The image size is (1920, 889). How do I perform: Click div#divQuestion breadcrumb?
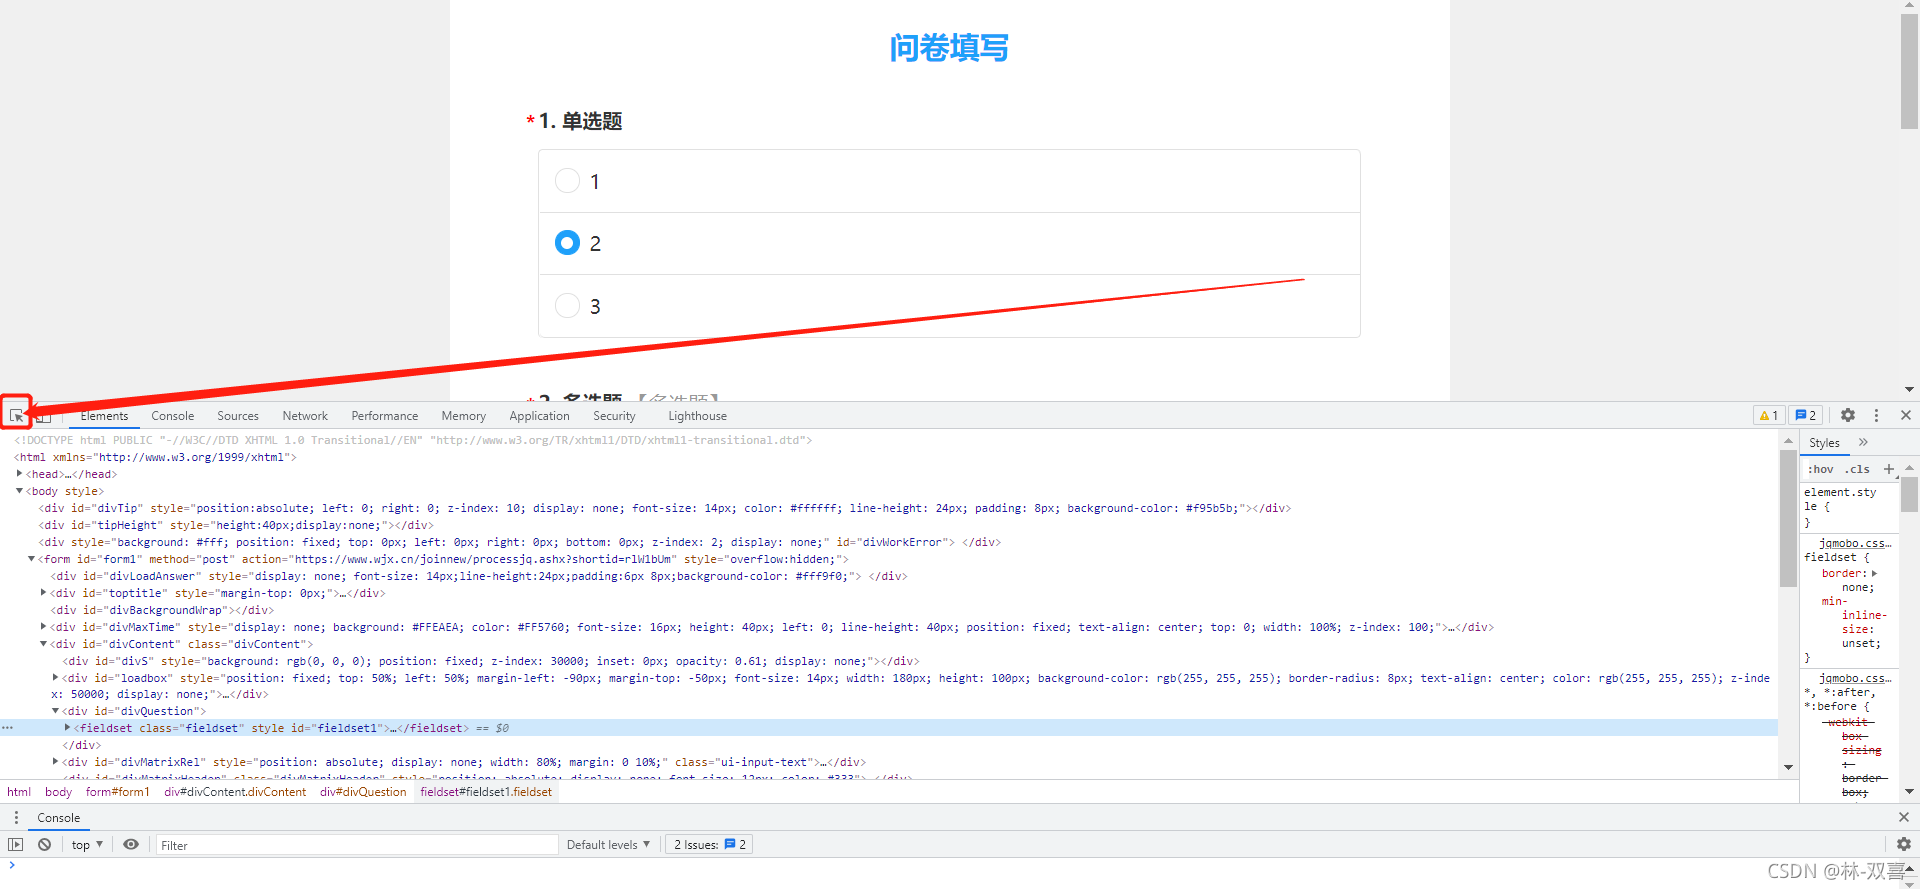(x=363, y=791)
